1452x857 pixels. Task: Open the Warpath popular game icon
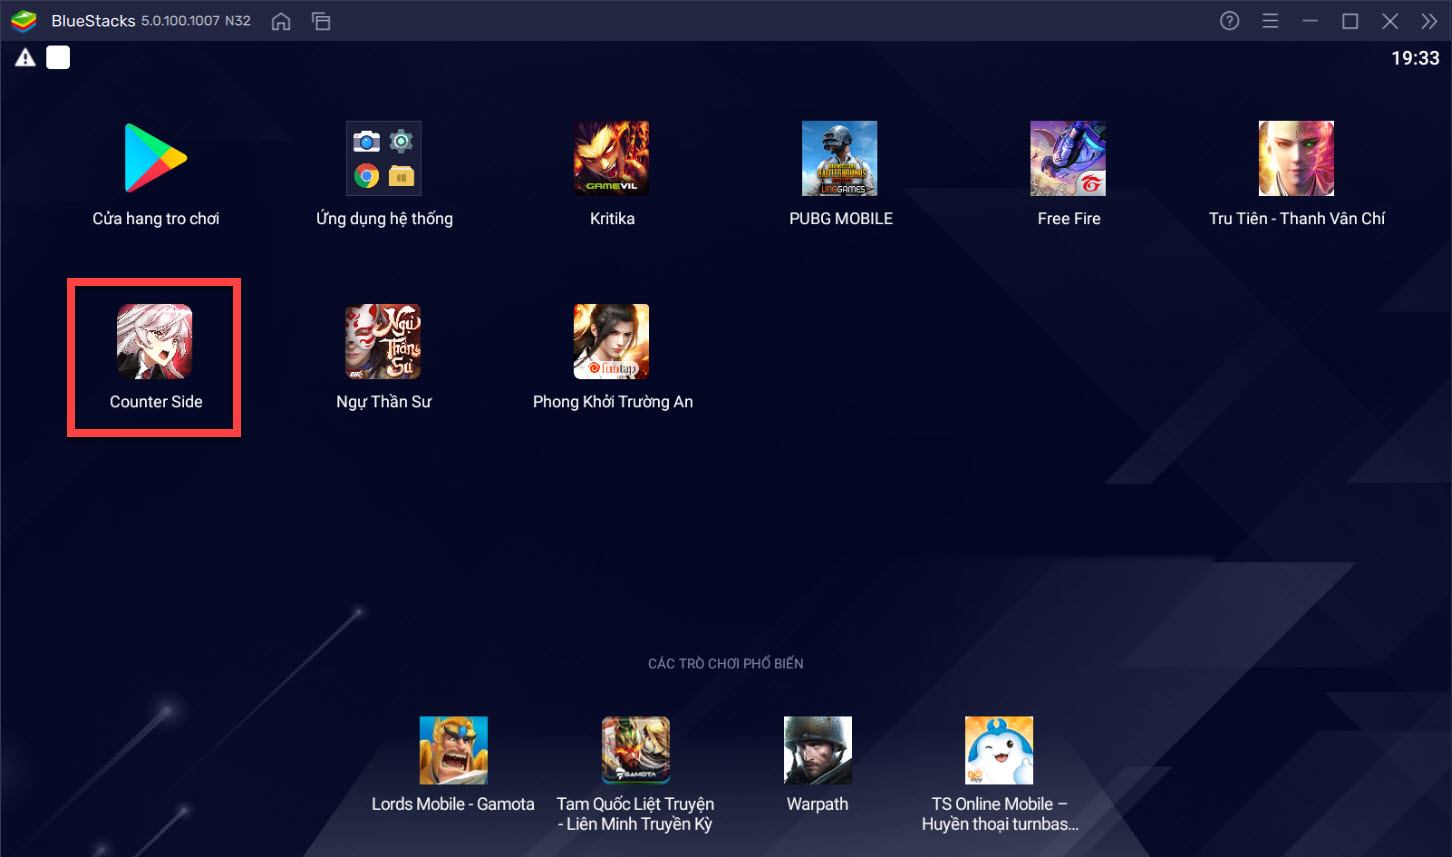818,750
